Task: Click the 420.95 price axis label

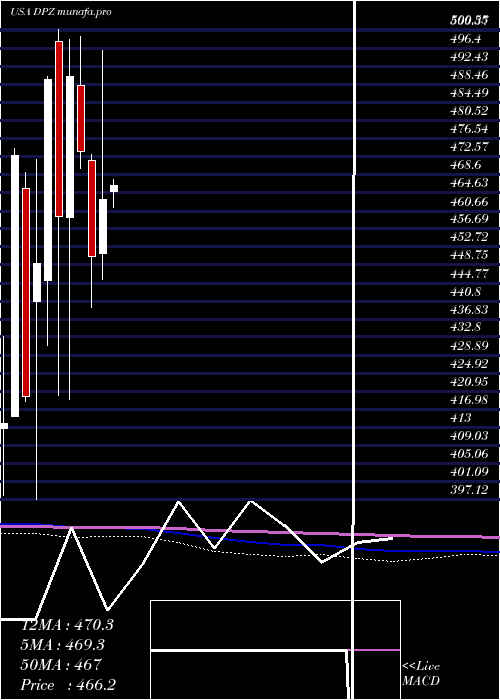Action: pos(469,382)
